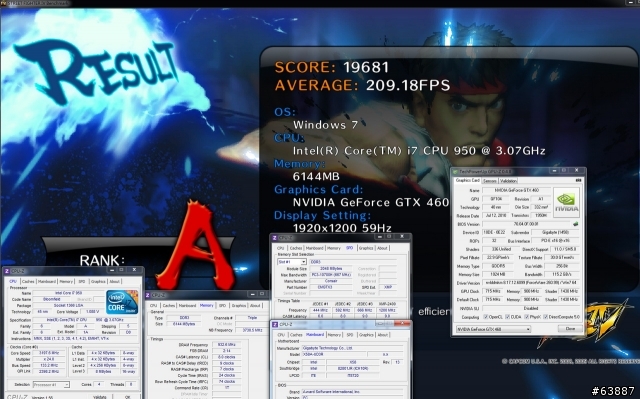Image resolution: width=640 pixels, height=399 pixels.
Task: Select SPD tab in the CPU-Z memory window
Action: tap(222, 306)
